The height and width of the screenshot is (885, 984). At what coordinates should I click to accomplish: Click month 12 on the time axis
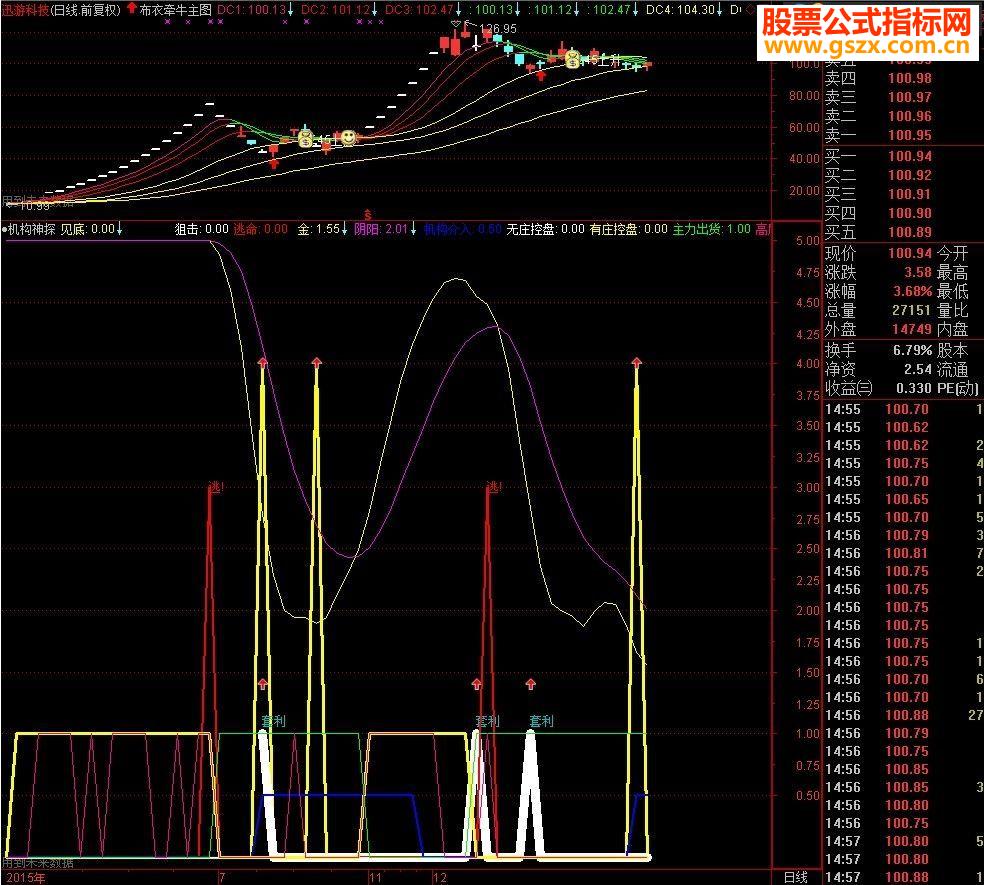point(440,877)
